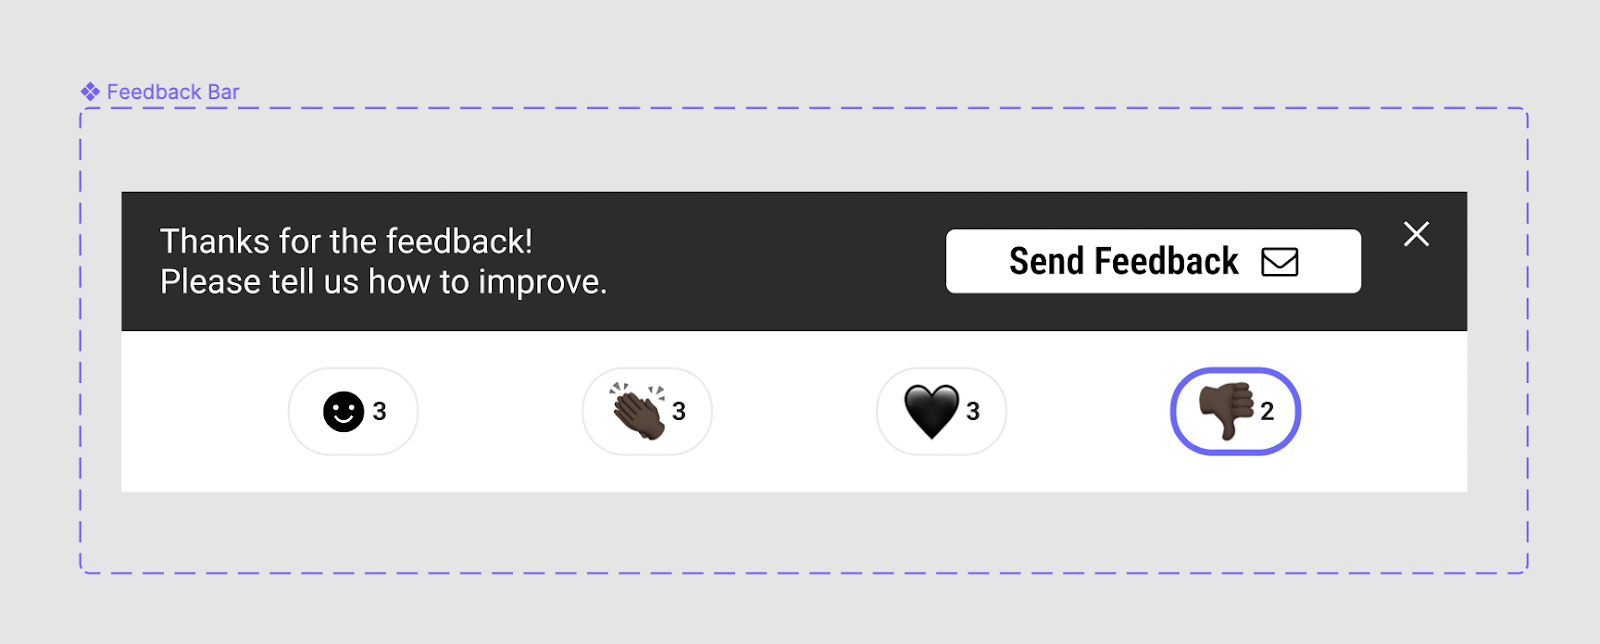Click the smiley face emoji

point(343,411)
